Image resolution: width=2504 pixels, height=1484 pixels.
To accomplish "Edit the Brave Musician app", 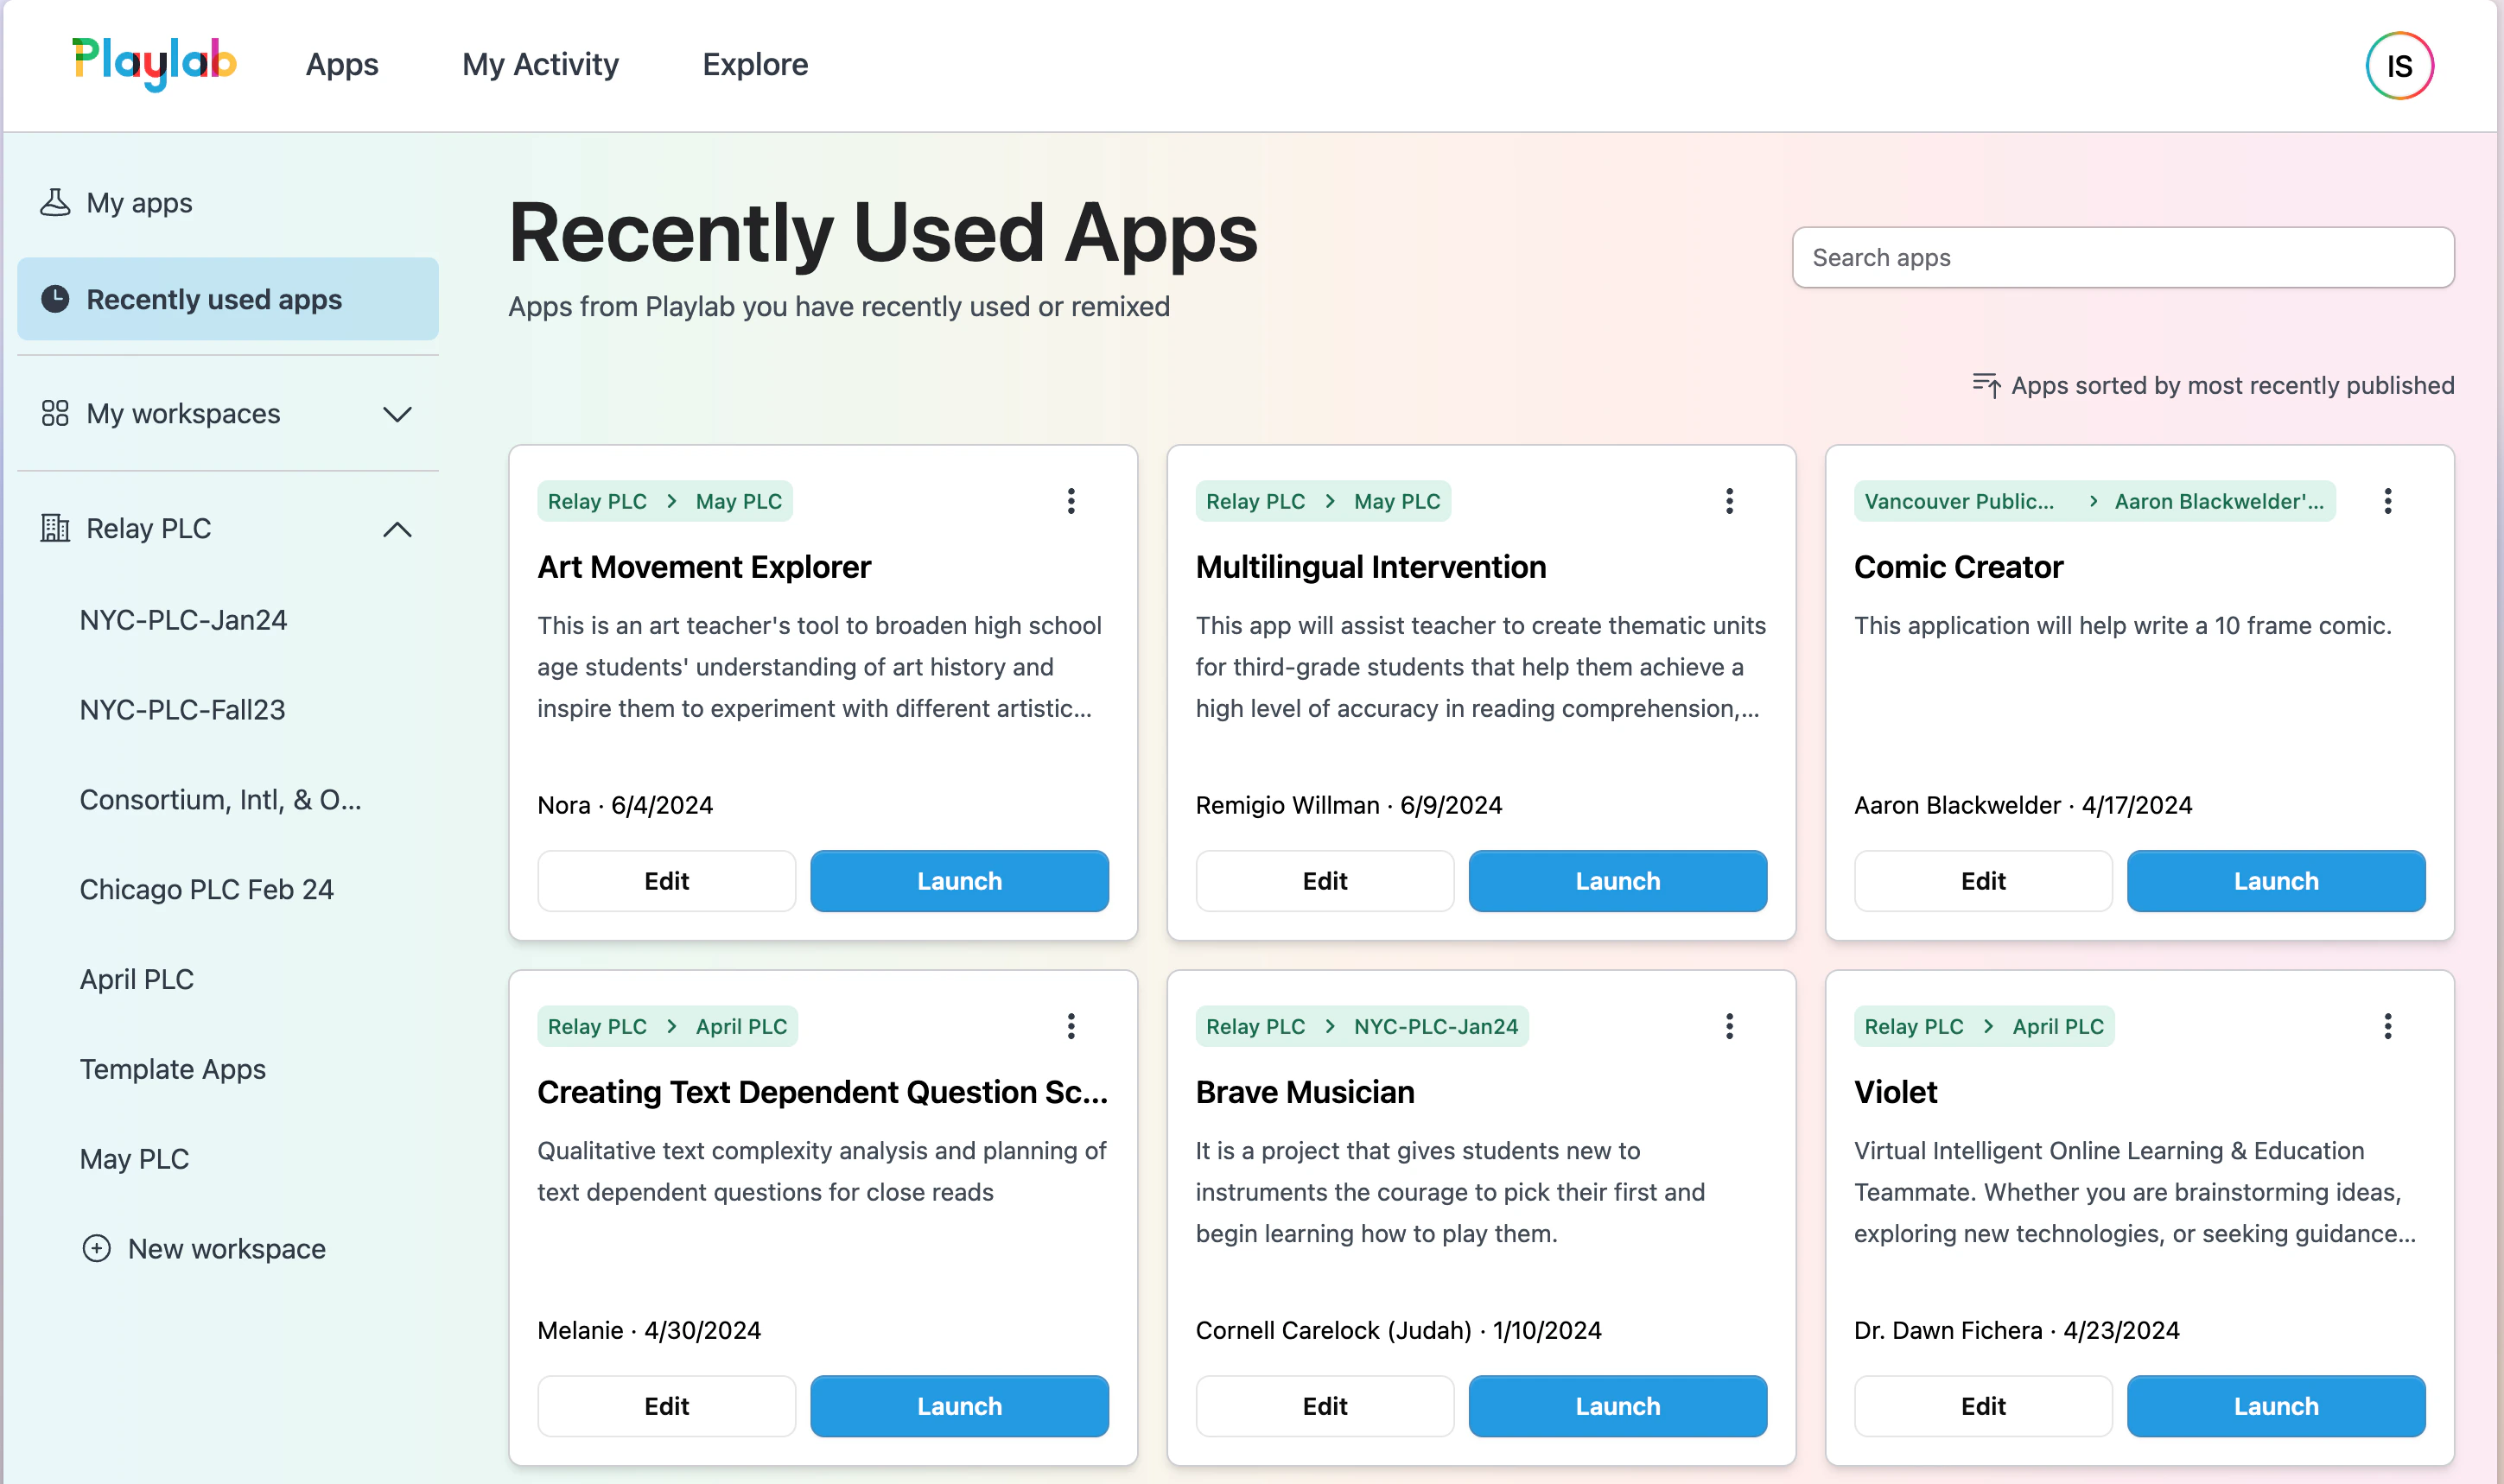I will pos(1324,1406).
